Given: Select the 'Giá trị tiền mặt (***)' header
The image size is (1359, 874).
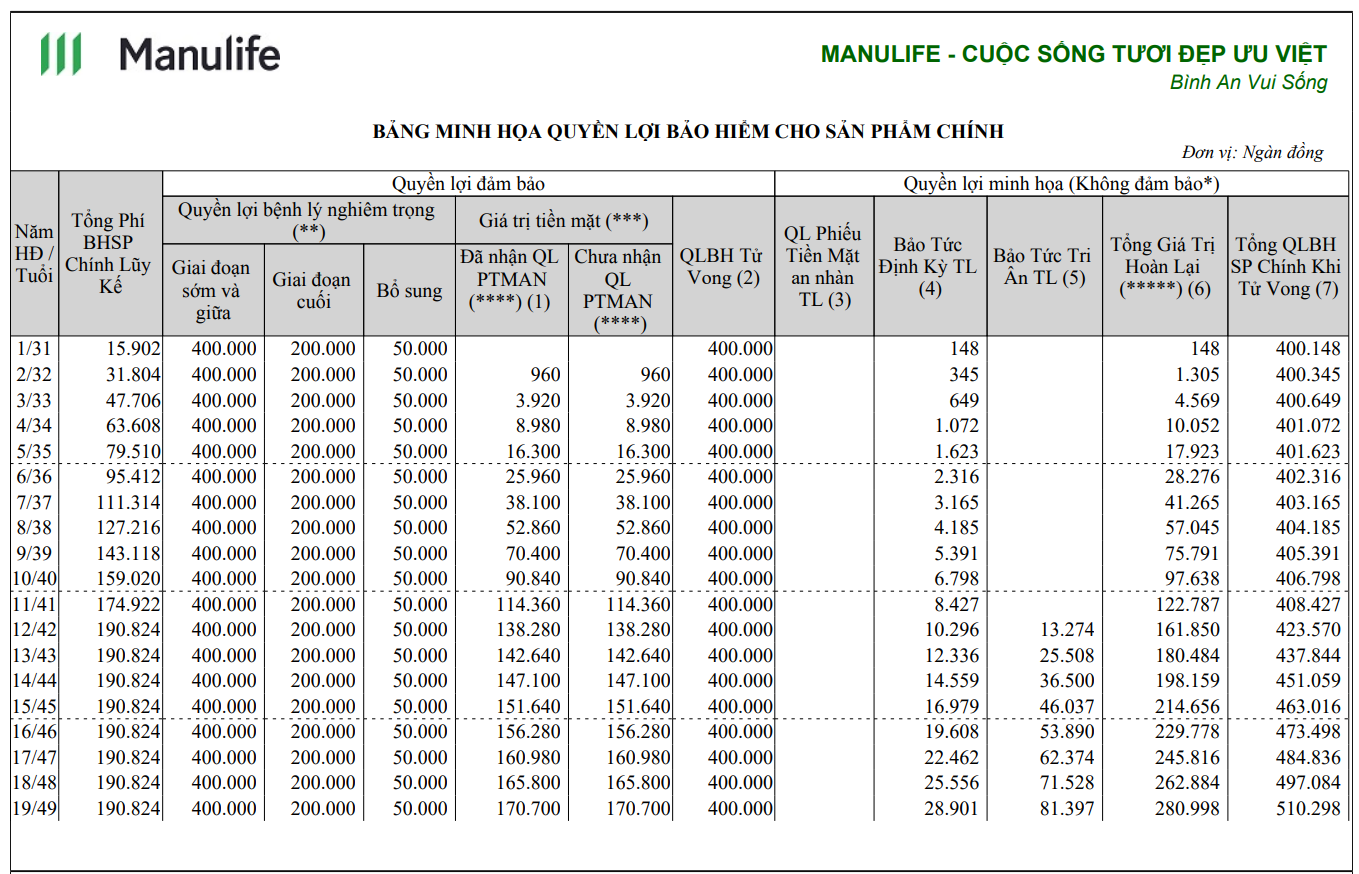Looking at the screenshot, I should (564, 220).
